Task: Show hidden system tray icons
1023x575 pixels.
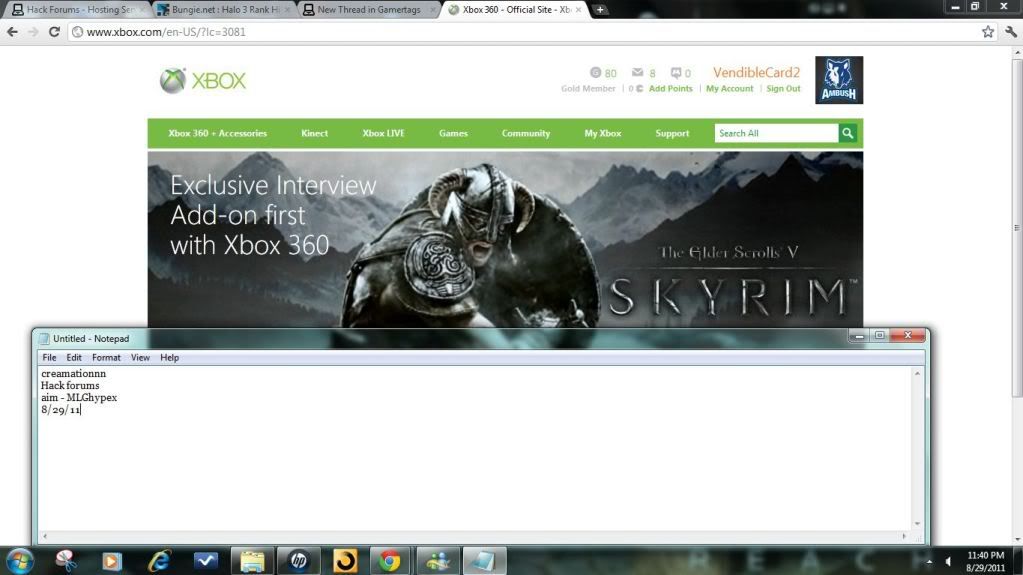Action: [929, 561]
